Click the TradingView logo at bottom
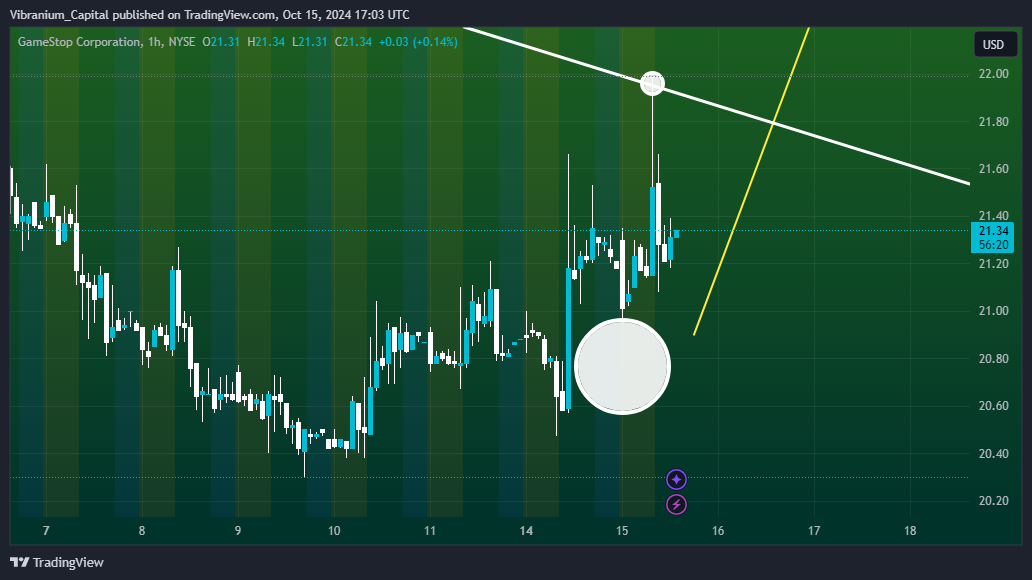The image size is (1032, 580). (57, 562)
